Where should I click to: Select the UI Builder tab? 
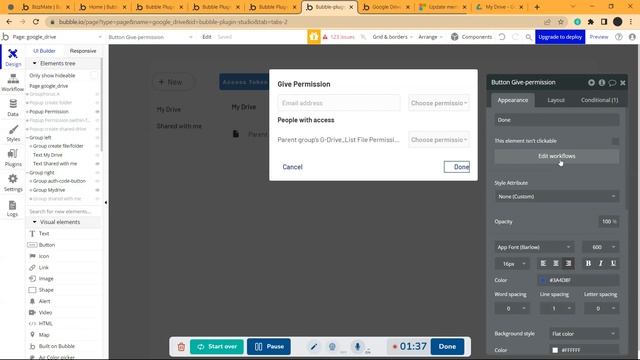44,51
